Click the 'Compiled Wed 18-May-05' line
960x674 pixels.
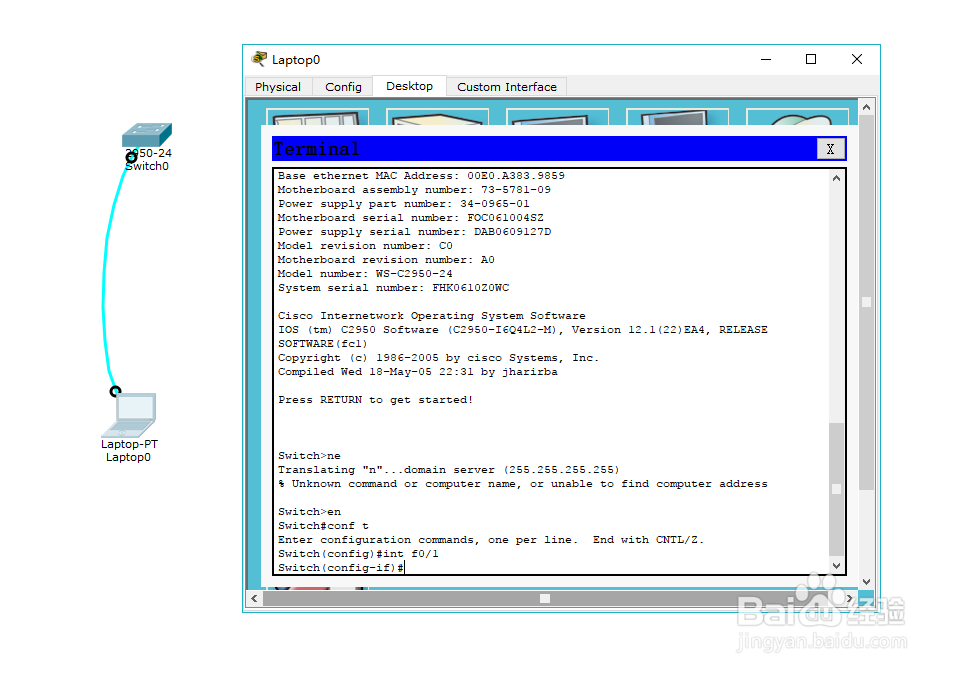pos(418,372)
